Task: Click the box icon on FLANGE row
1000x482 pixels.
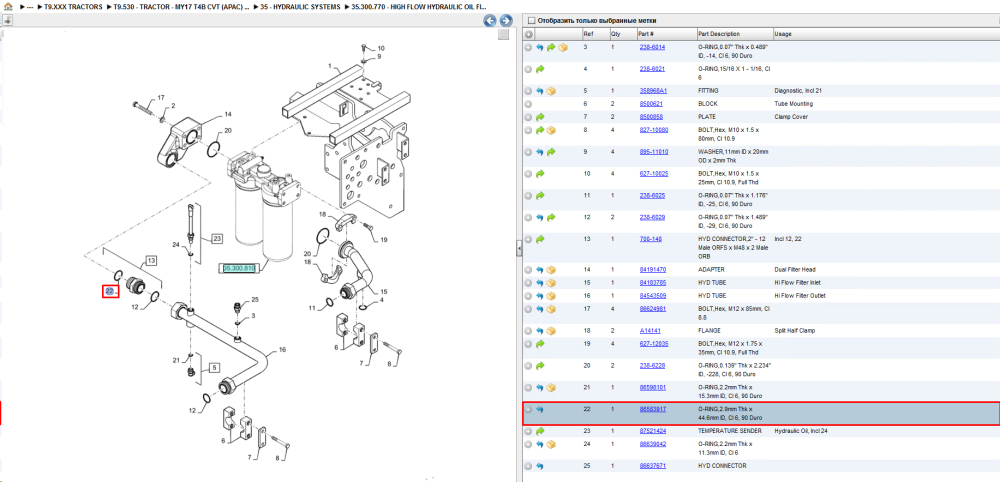Action: click(x=551, y=331)
